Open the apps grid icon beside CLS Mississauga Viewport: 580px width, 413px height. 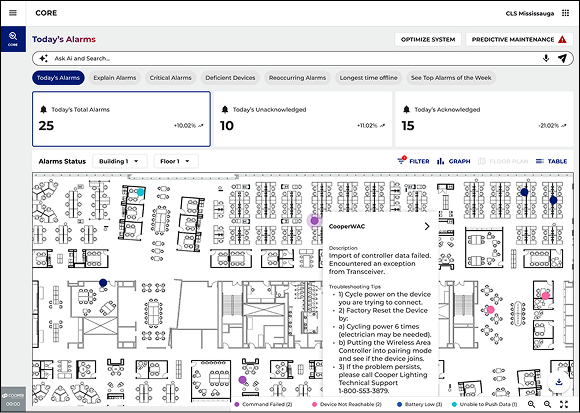565,13
